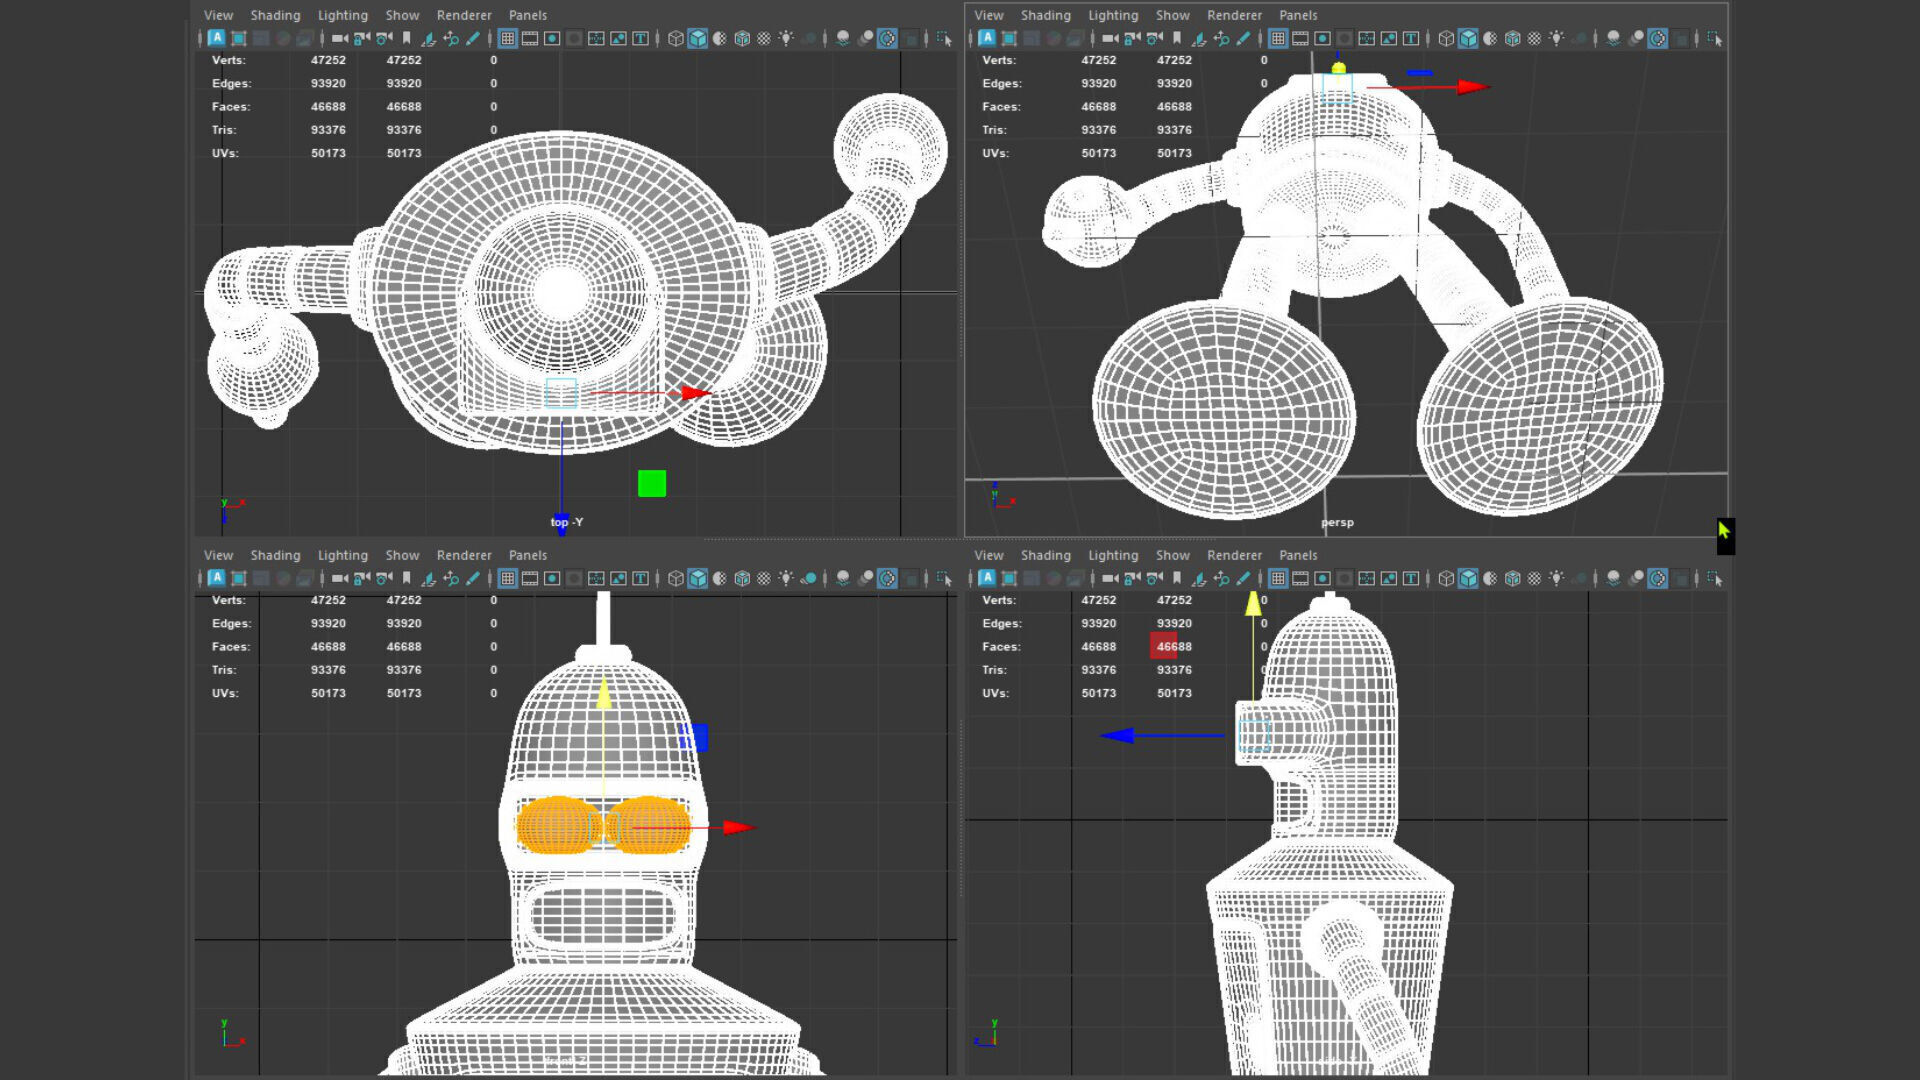Click orange selected eyes mesh in front view

(x=603, y=825)
